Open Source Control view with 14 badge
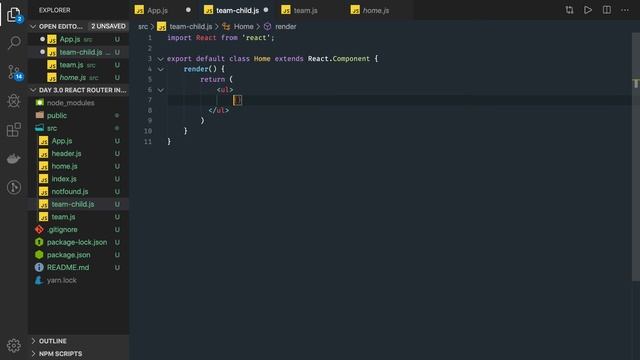The width and height of the screenshot is (640, 360). point(15,72)
